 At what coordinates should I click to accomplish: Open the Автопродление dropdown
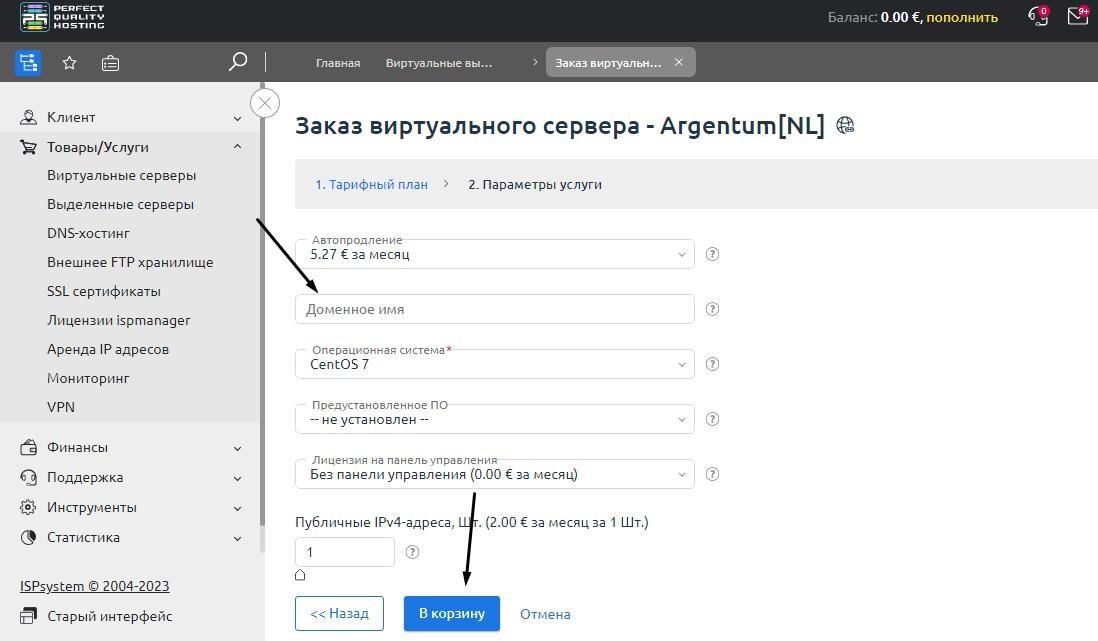(x=494, y=254)
